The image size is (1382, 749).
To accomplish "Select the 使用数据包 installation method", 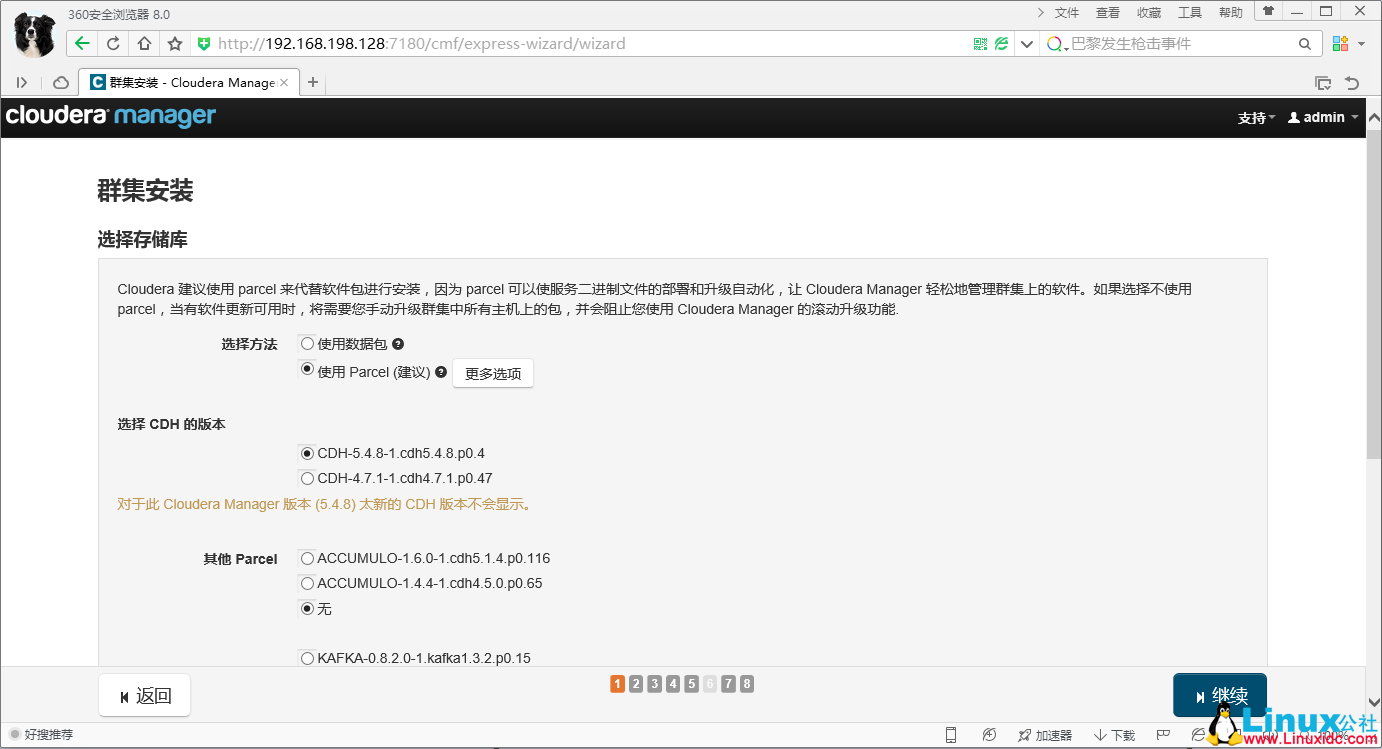I will coord(307,343).
